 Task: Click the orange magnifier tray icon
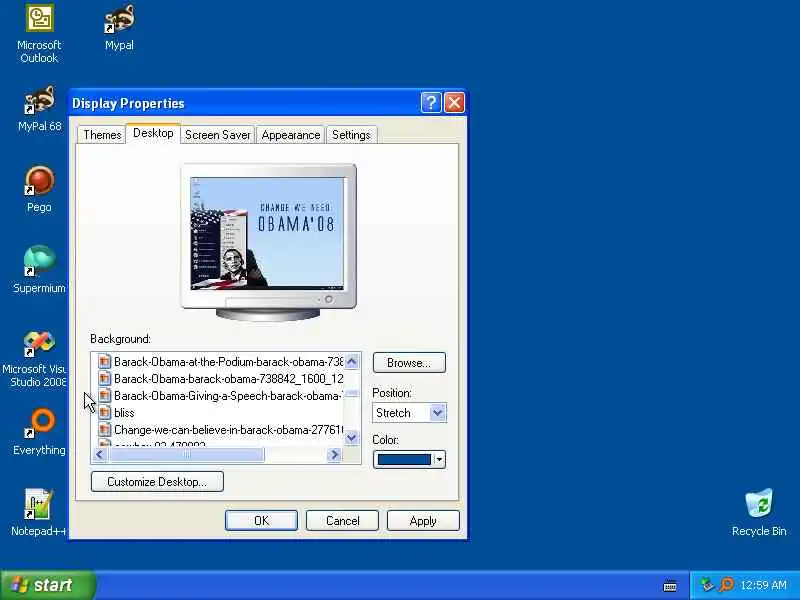click(x=726, y=585)
